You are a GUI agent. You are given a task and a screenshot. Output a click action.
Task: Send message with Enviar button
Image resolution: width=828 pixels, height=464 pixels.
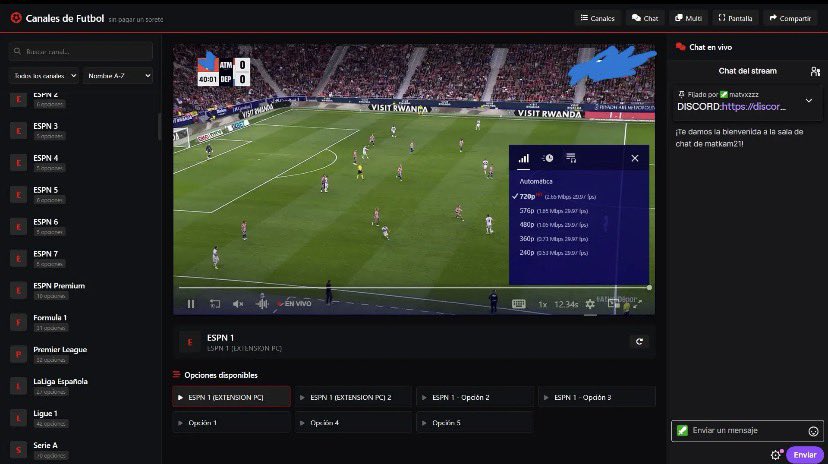pyautogui.click(x=805, y=454)
